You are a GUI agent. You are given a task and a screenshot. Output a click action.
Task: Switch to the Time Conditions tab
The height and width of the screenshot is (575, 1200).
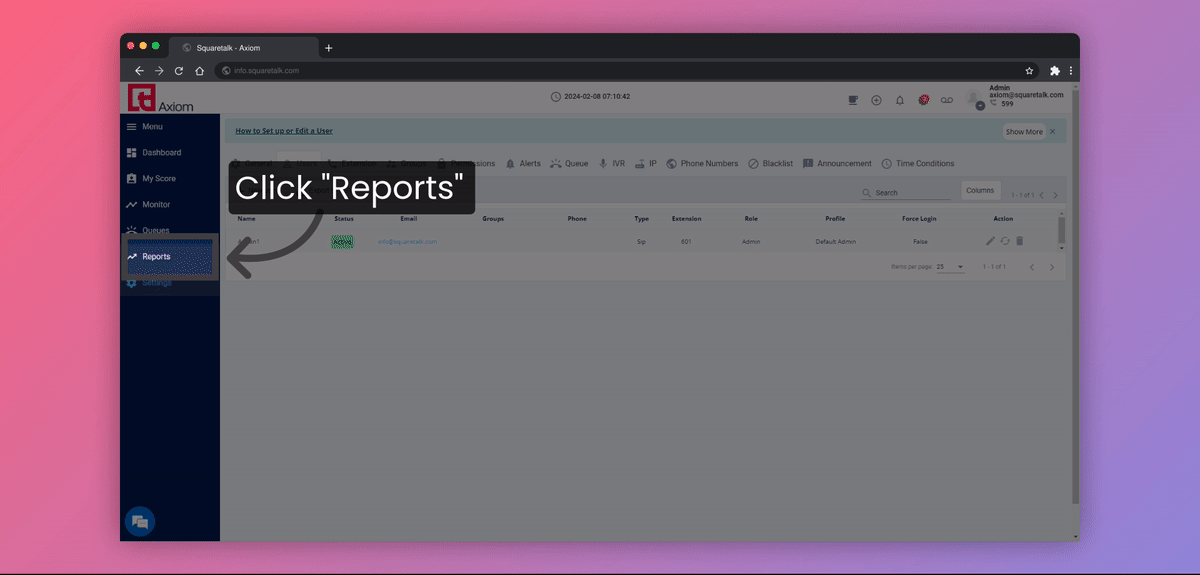(917, 164)
